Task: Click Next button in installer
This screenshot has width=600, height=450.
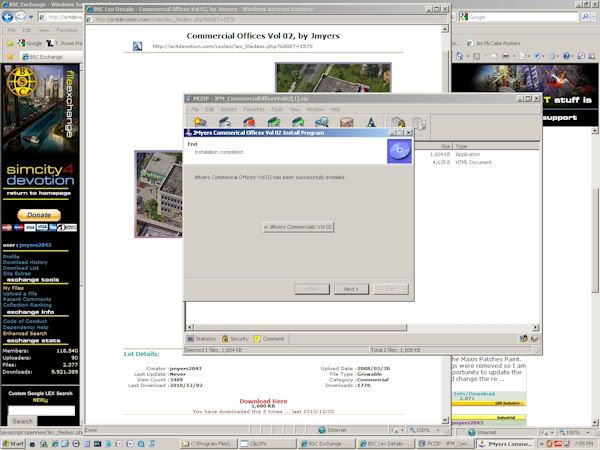Action: 351,289
